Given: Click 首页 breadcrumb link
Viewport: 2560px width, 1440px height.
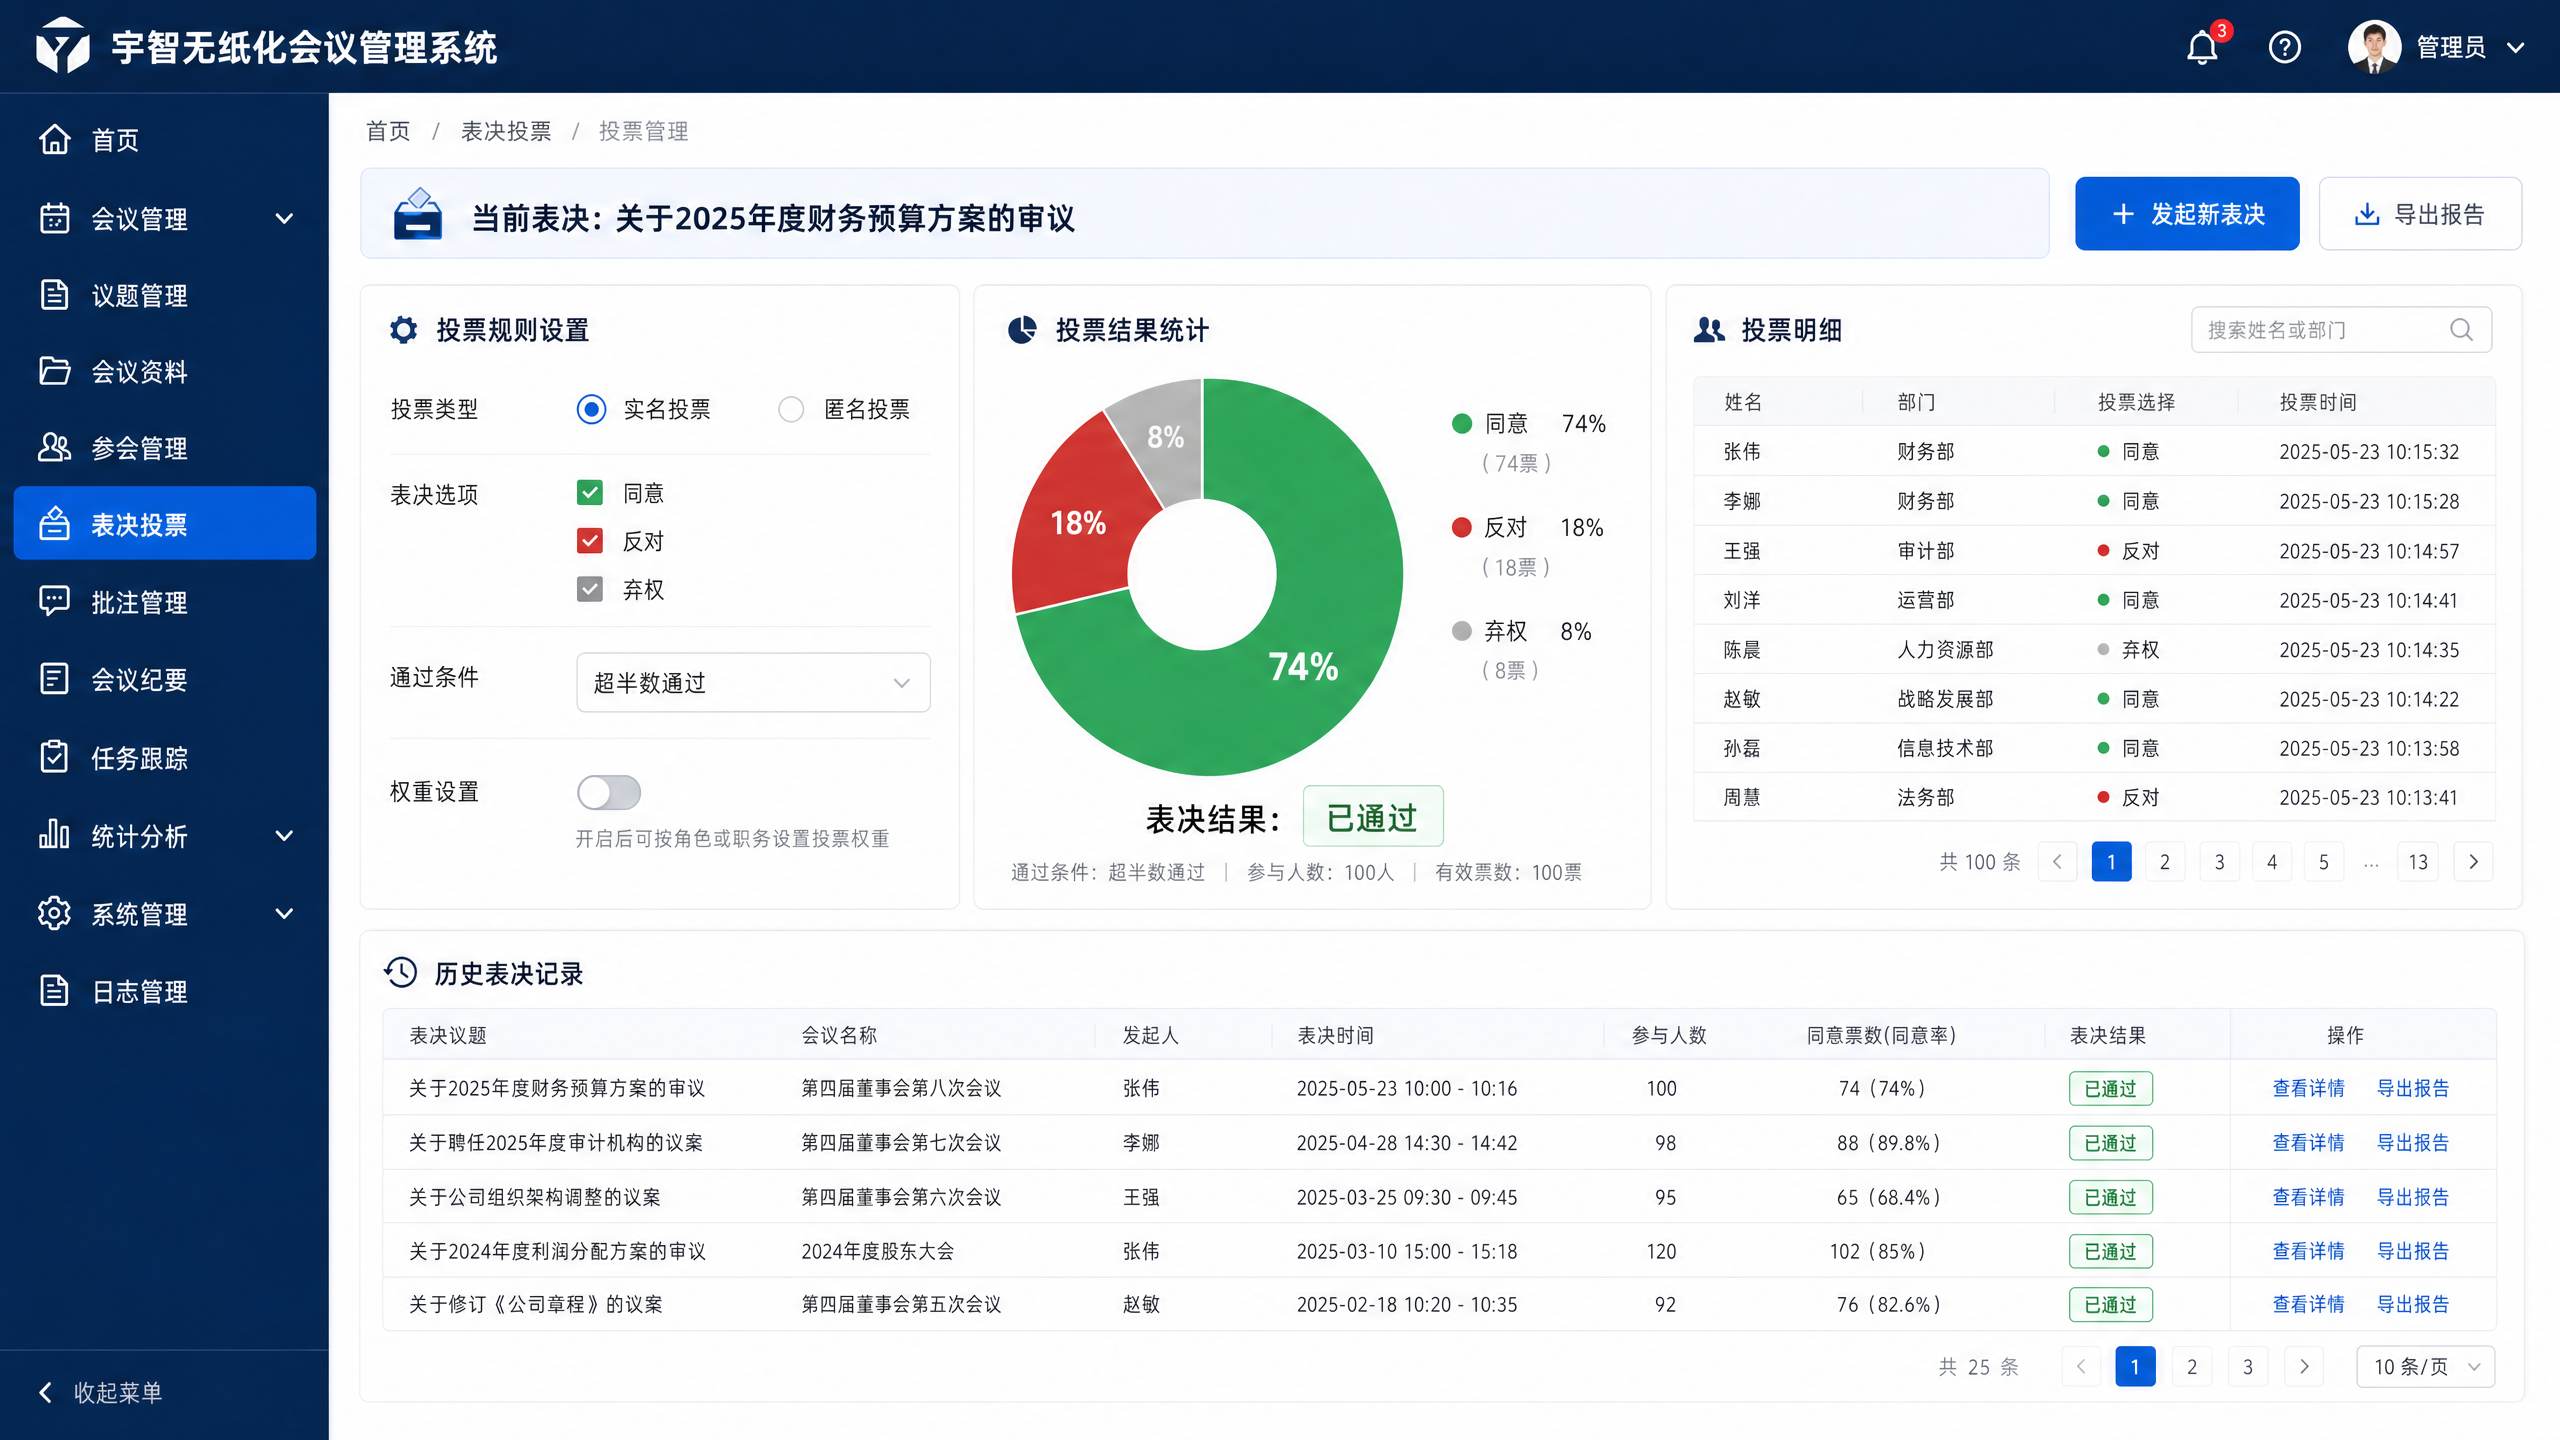Looking at the screenshot, I should (x=388, y=131).
